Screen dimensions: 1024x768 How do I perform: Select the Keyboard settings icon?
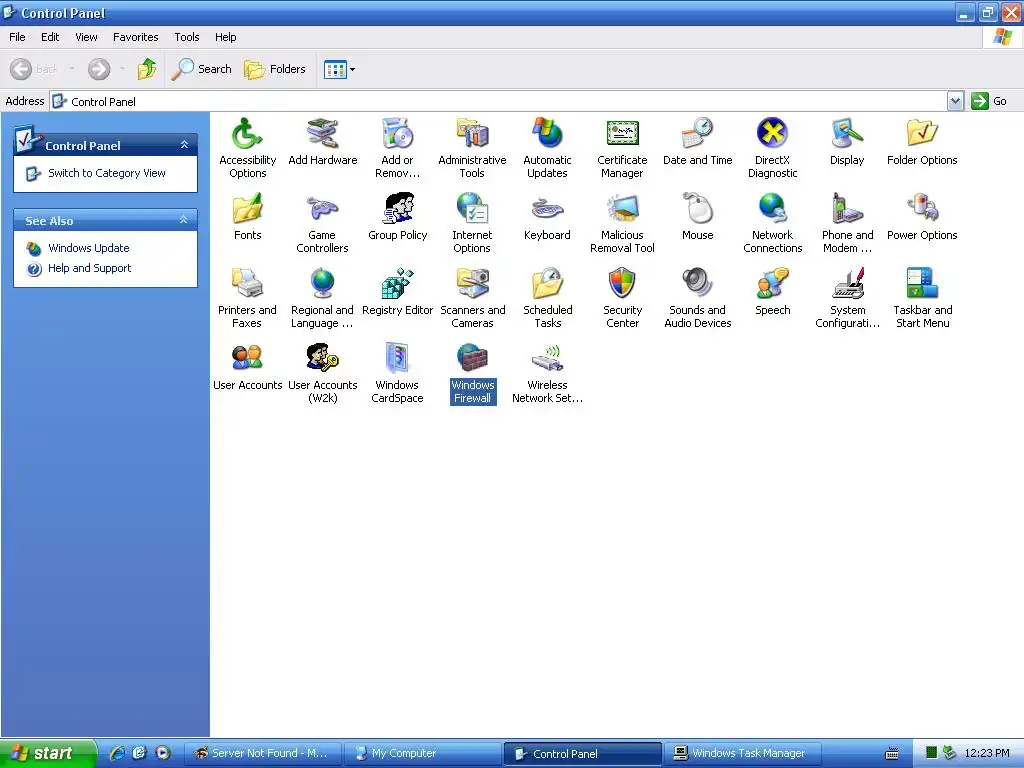547,209
